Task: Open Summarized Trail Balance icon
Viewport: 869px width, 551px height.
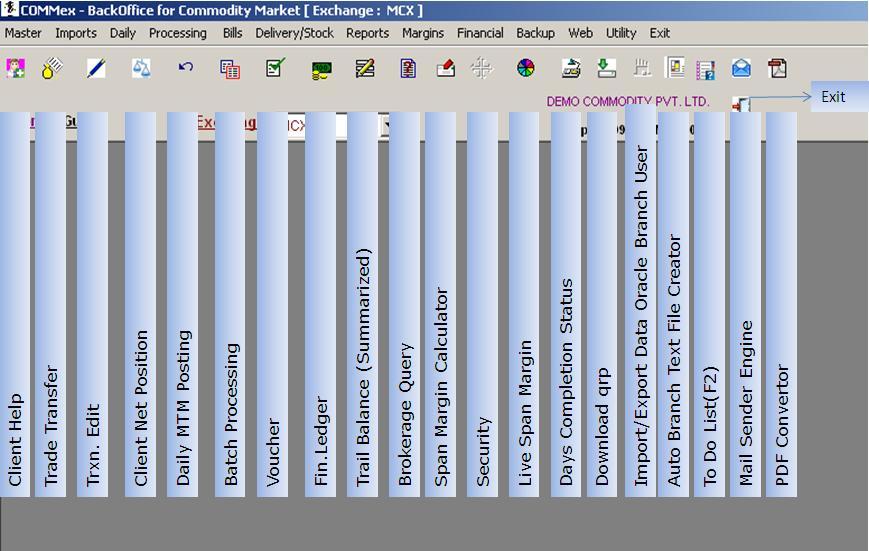Action: 365,68
